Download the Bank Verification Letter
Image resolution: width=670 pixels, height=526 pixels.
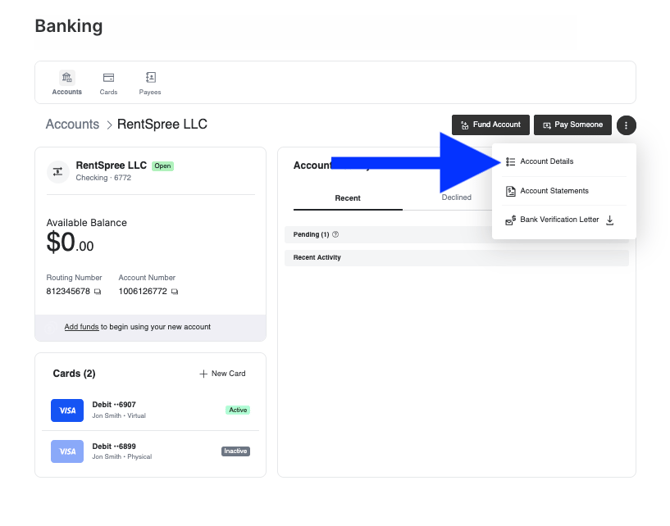tap(610, 220)
